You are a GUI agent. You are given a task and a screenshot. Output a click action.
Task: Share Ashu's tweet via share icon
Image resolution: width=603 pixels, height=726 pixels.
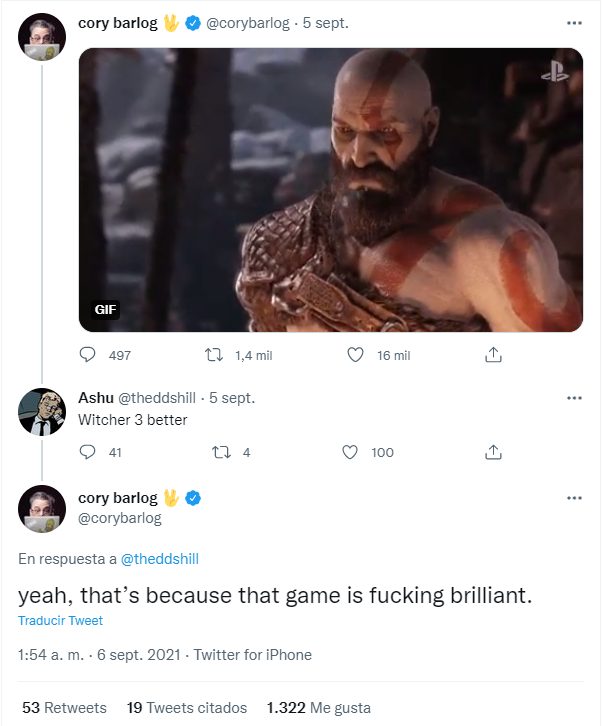(x=492, y=452)
